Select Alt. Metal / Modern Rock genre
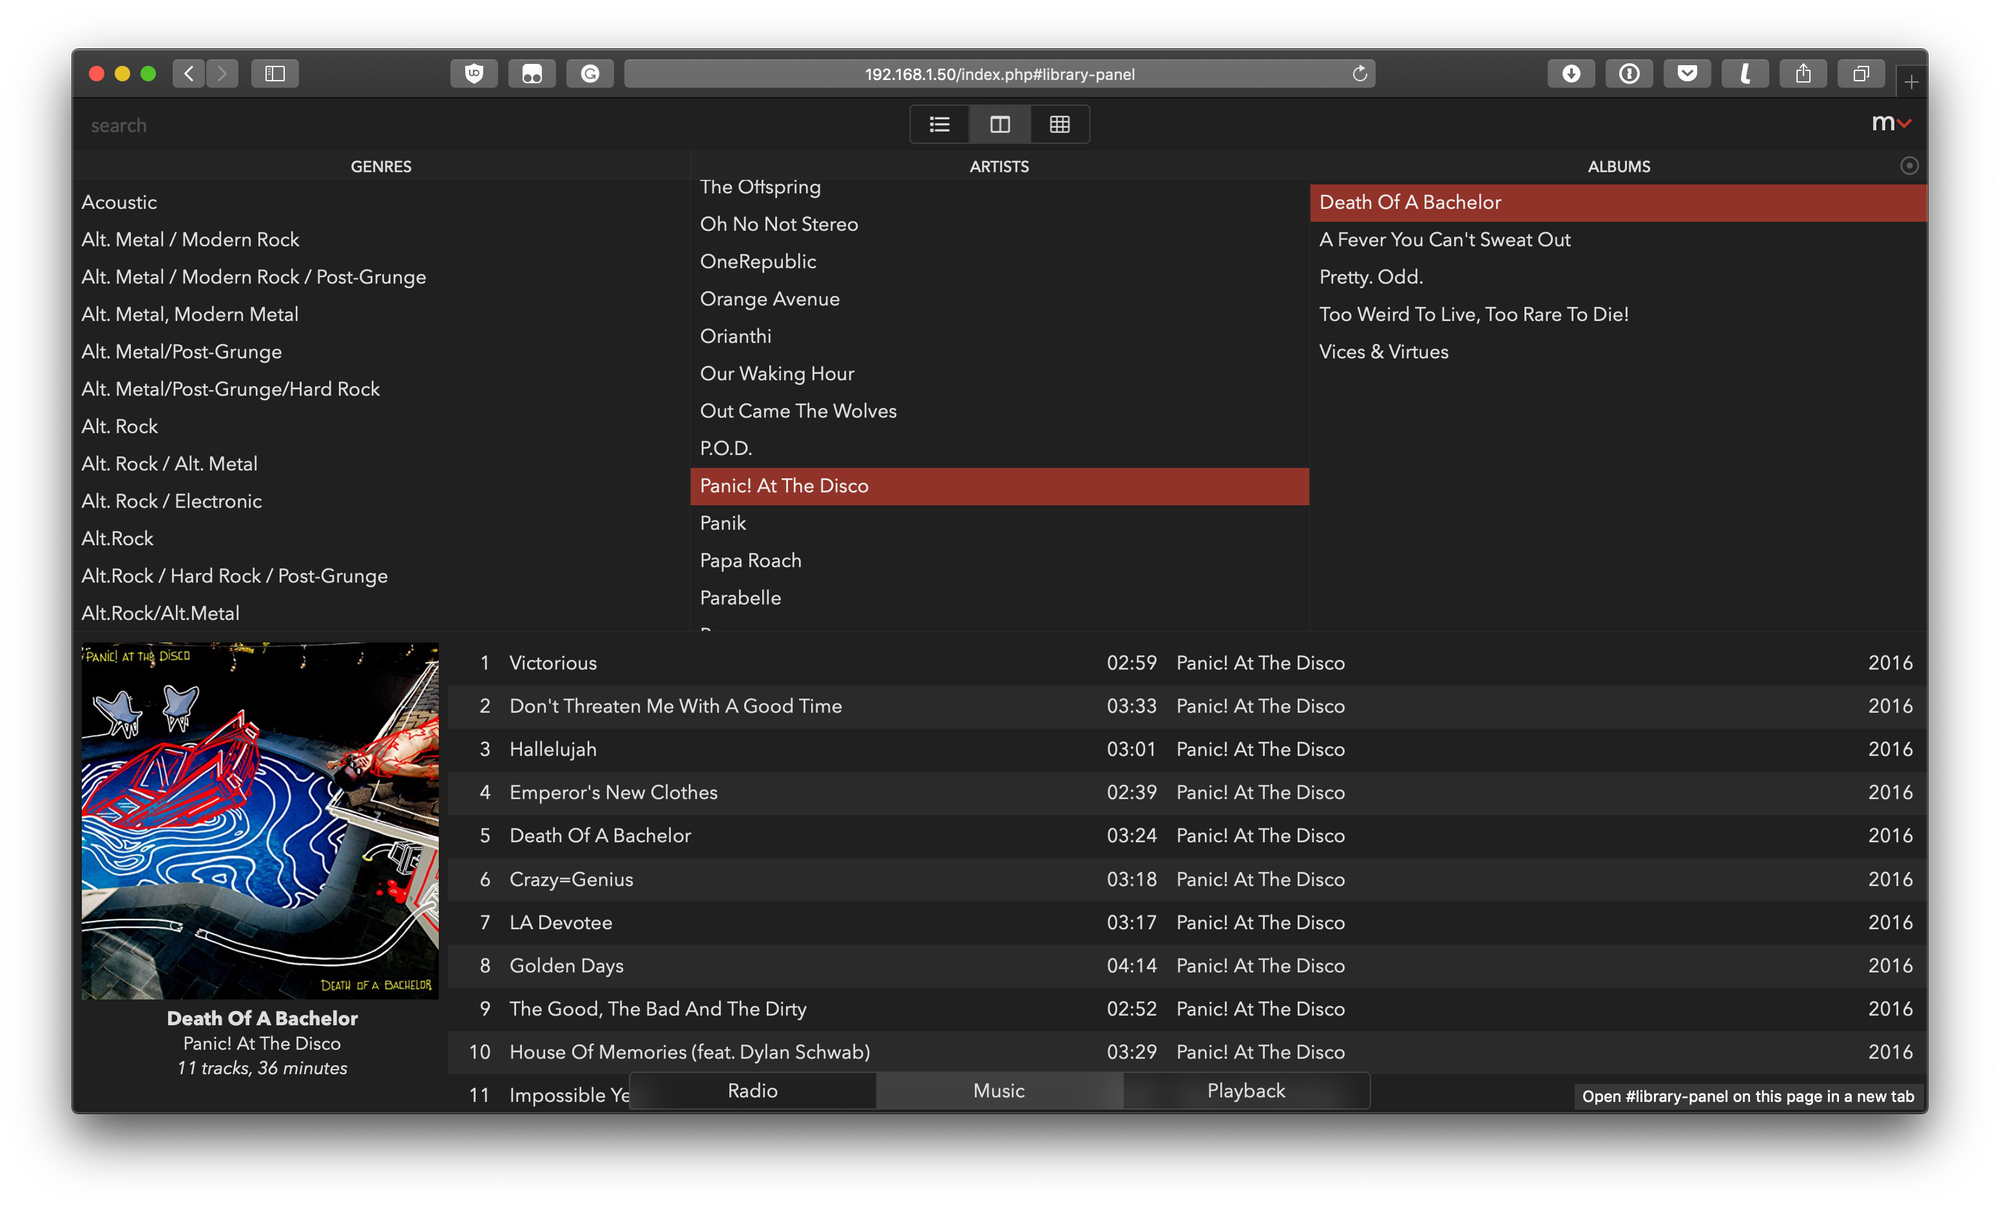The height and width of the screenshot is (1209, 2000). click(x=381, y=239)
